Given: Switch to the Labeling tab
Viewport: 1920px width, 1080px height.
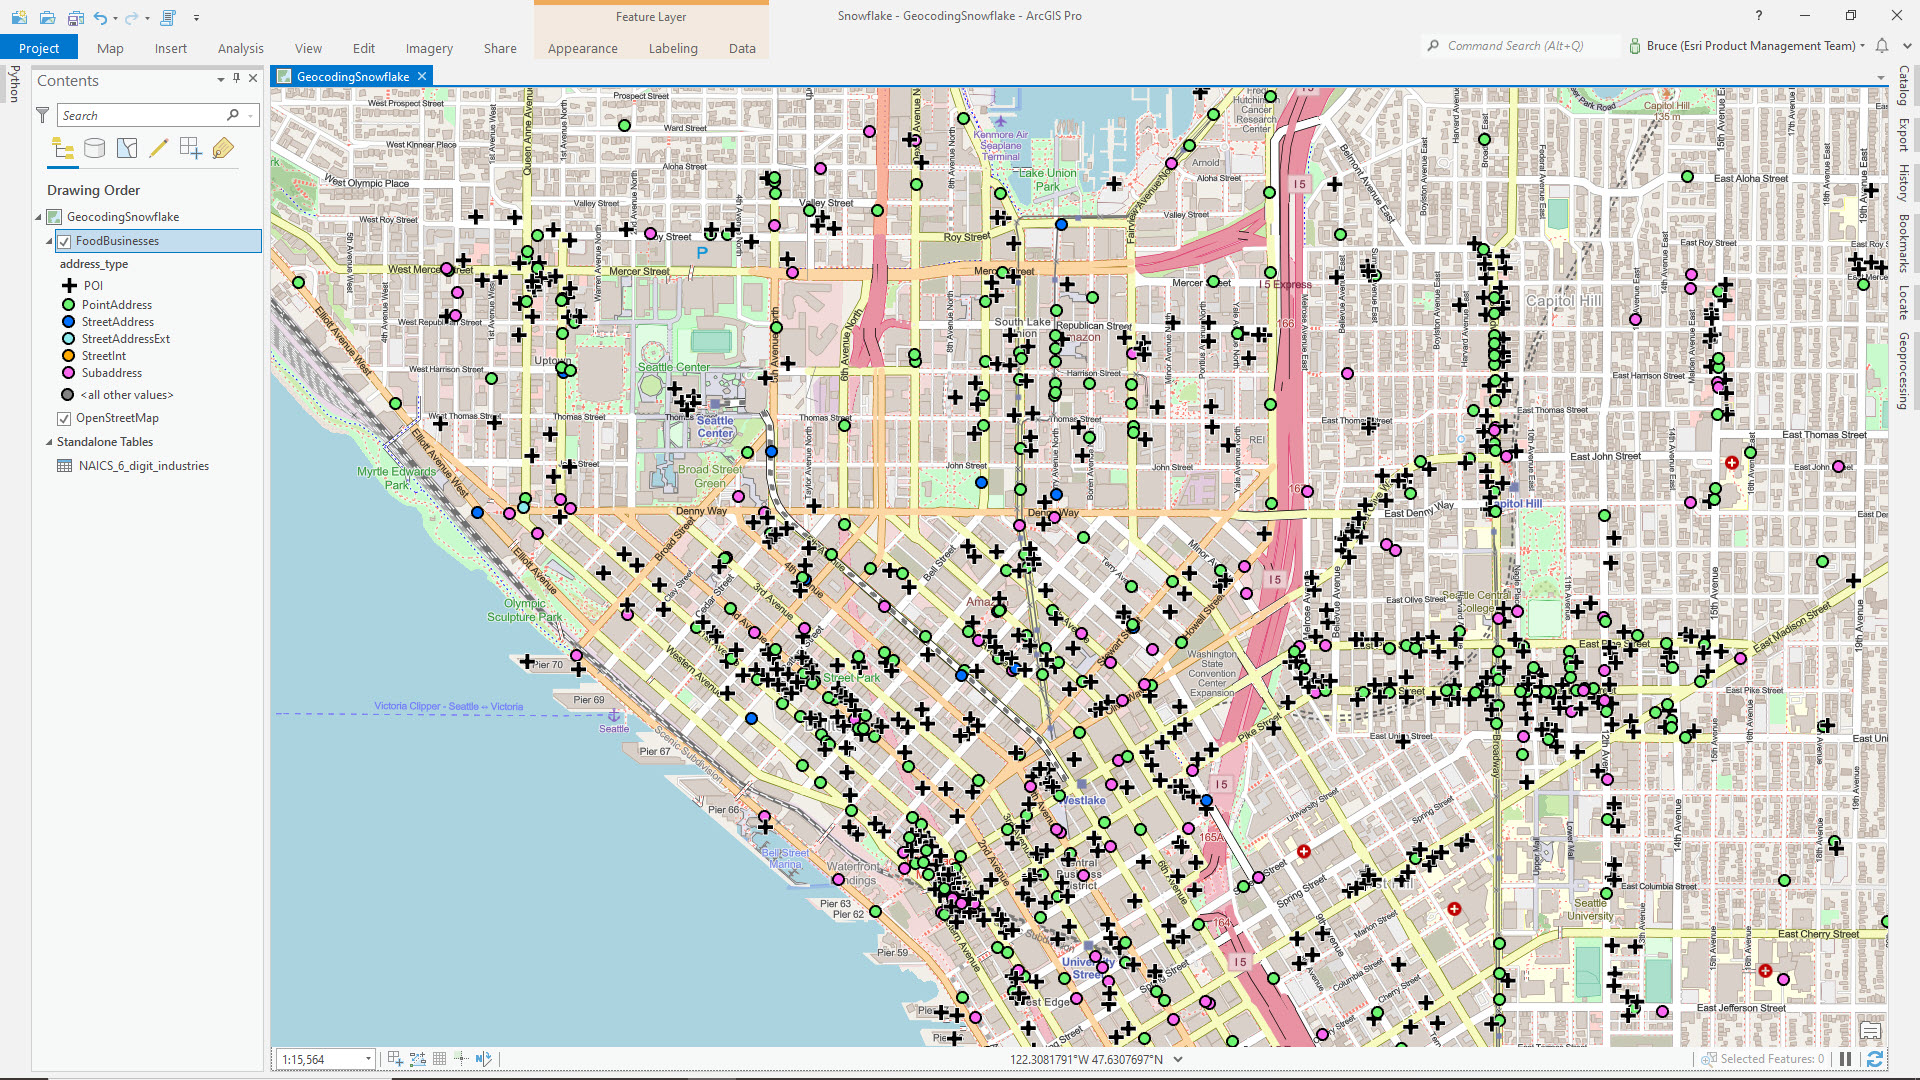Looking at the screenshot, I should click(673, 48).
